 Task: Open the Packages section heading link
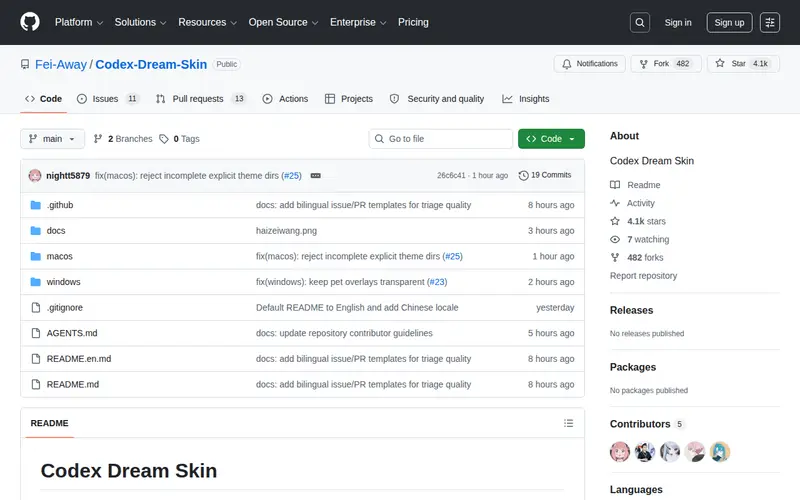(633, 367)
